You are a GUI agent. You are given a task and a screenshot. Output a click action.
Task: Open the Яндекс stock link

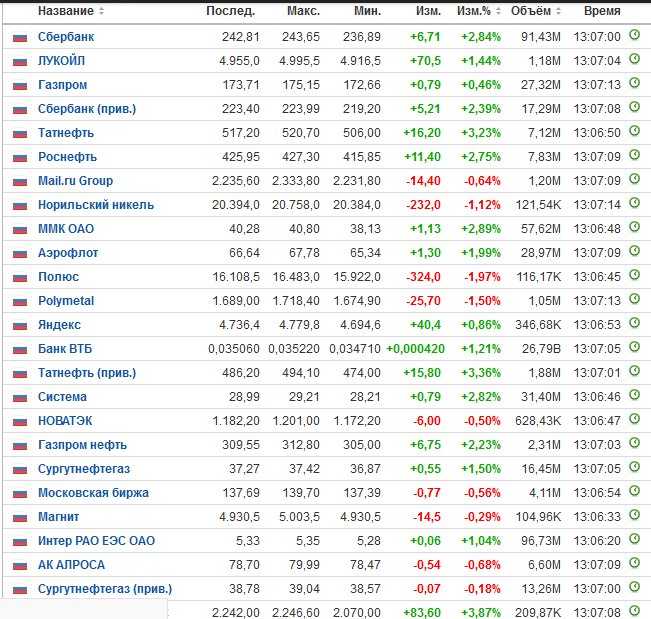pos(59,325)
